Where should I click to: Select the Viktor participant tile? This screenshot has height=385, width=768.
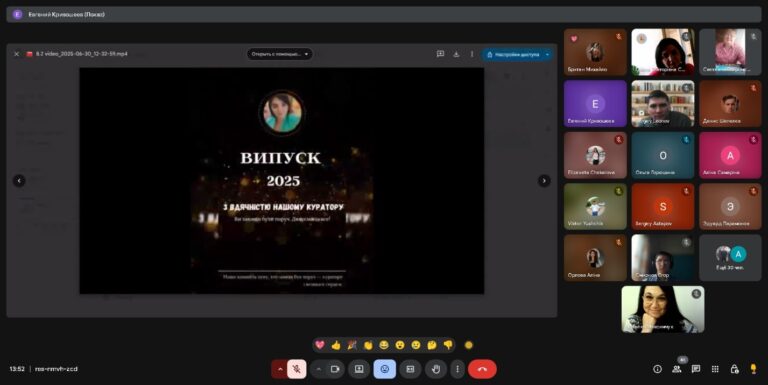tap(595, 207)
